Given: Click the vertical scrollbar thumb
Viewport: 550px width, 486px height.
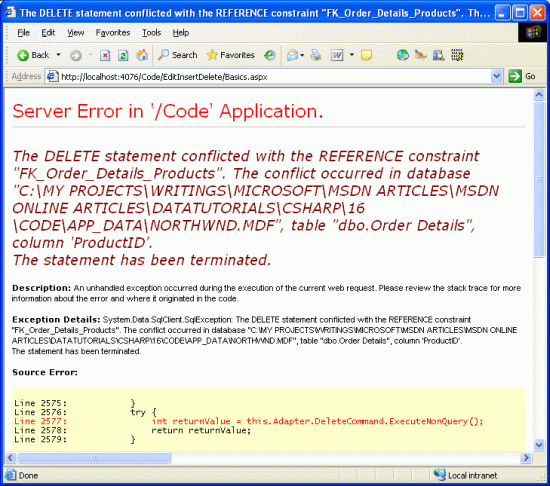Looking at the screenshot, I should 539,180.
